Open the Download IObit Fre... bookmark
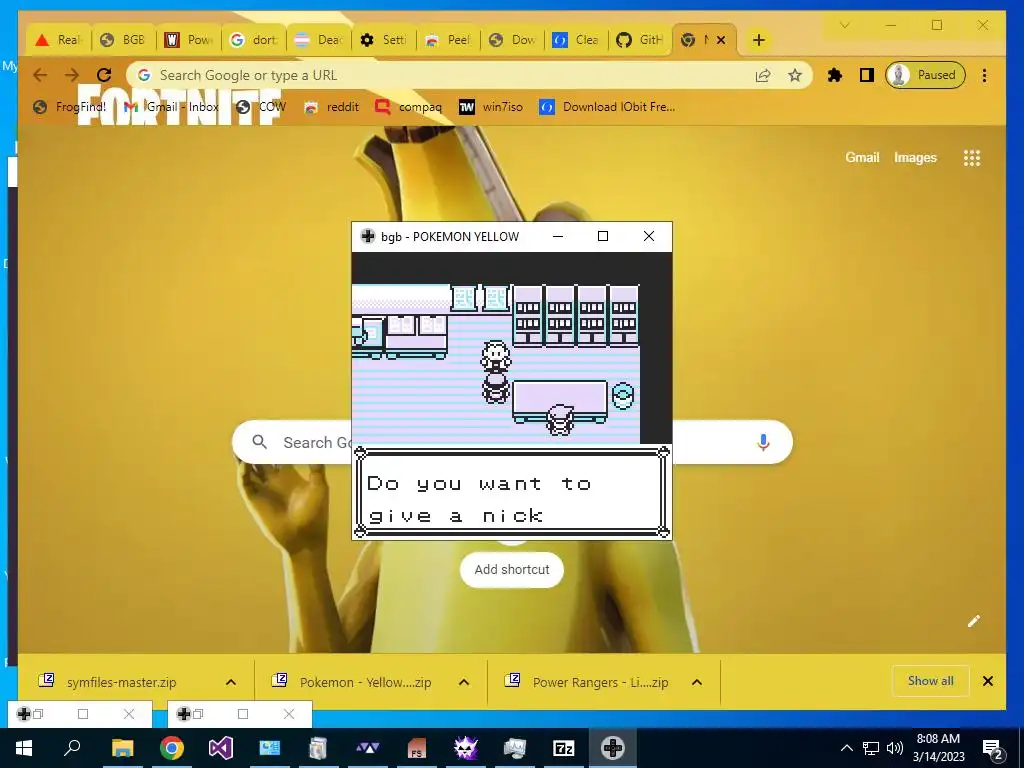1024x768 pixels. click(607, 107)
